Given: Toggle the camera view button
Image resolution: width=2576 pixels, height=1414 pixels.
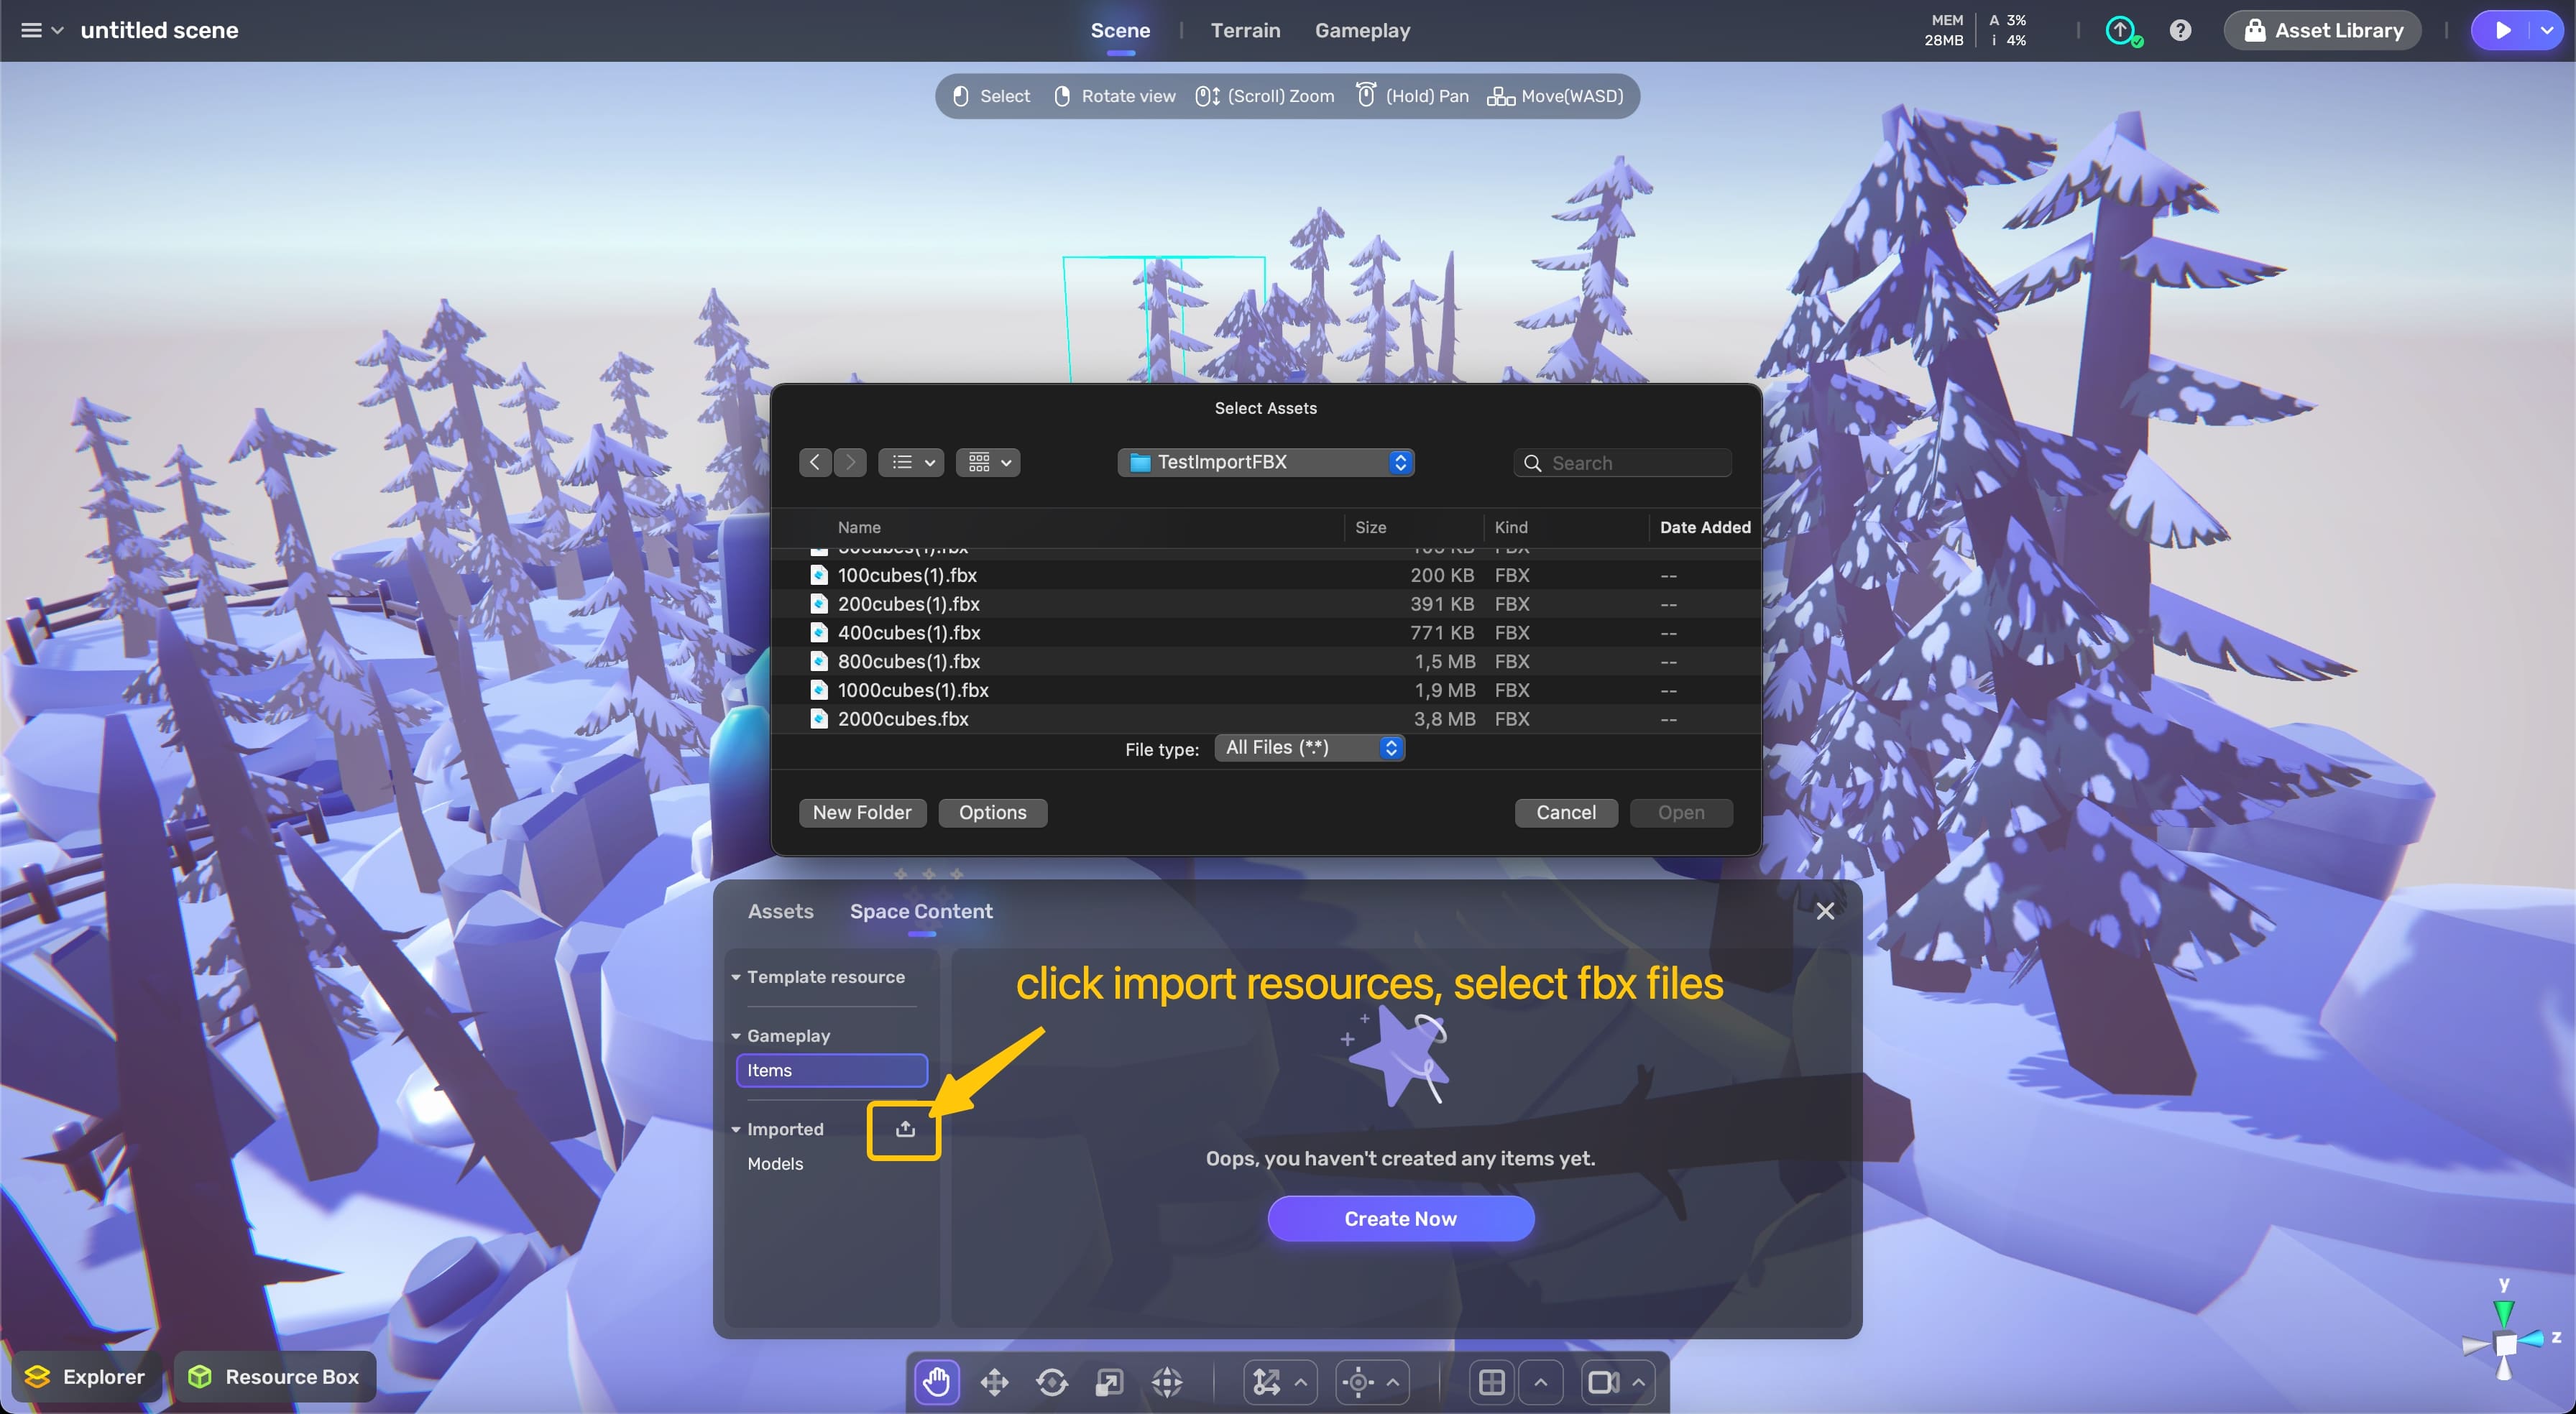Looking at the screenshot, I should click(x=1603, y=1382).
